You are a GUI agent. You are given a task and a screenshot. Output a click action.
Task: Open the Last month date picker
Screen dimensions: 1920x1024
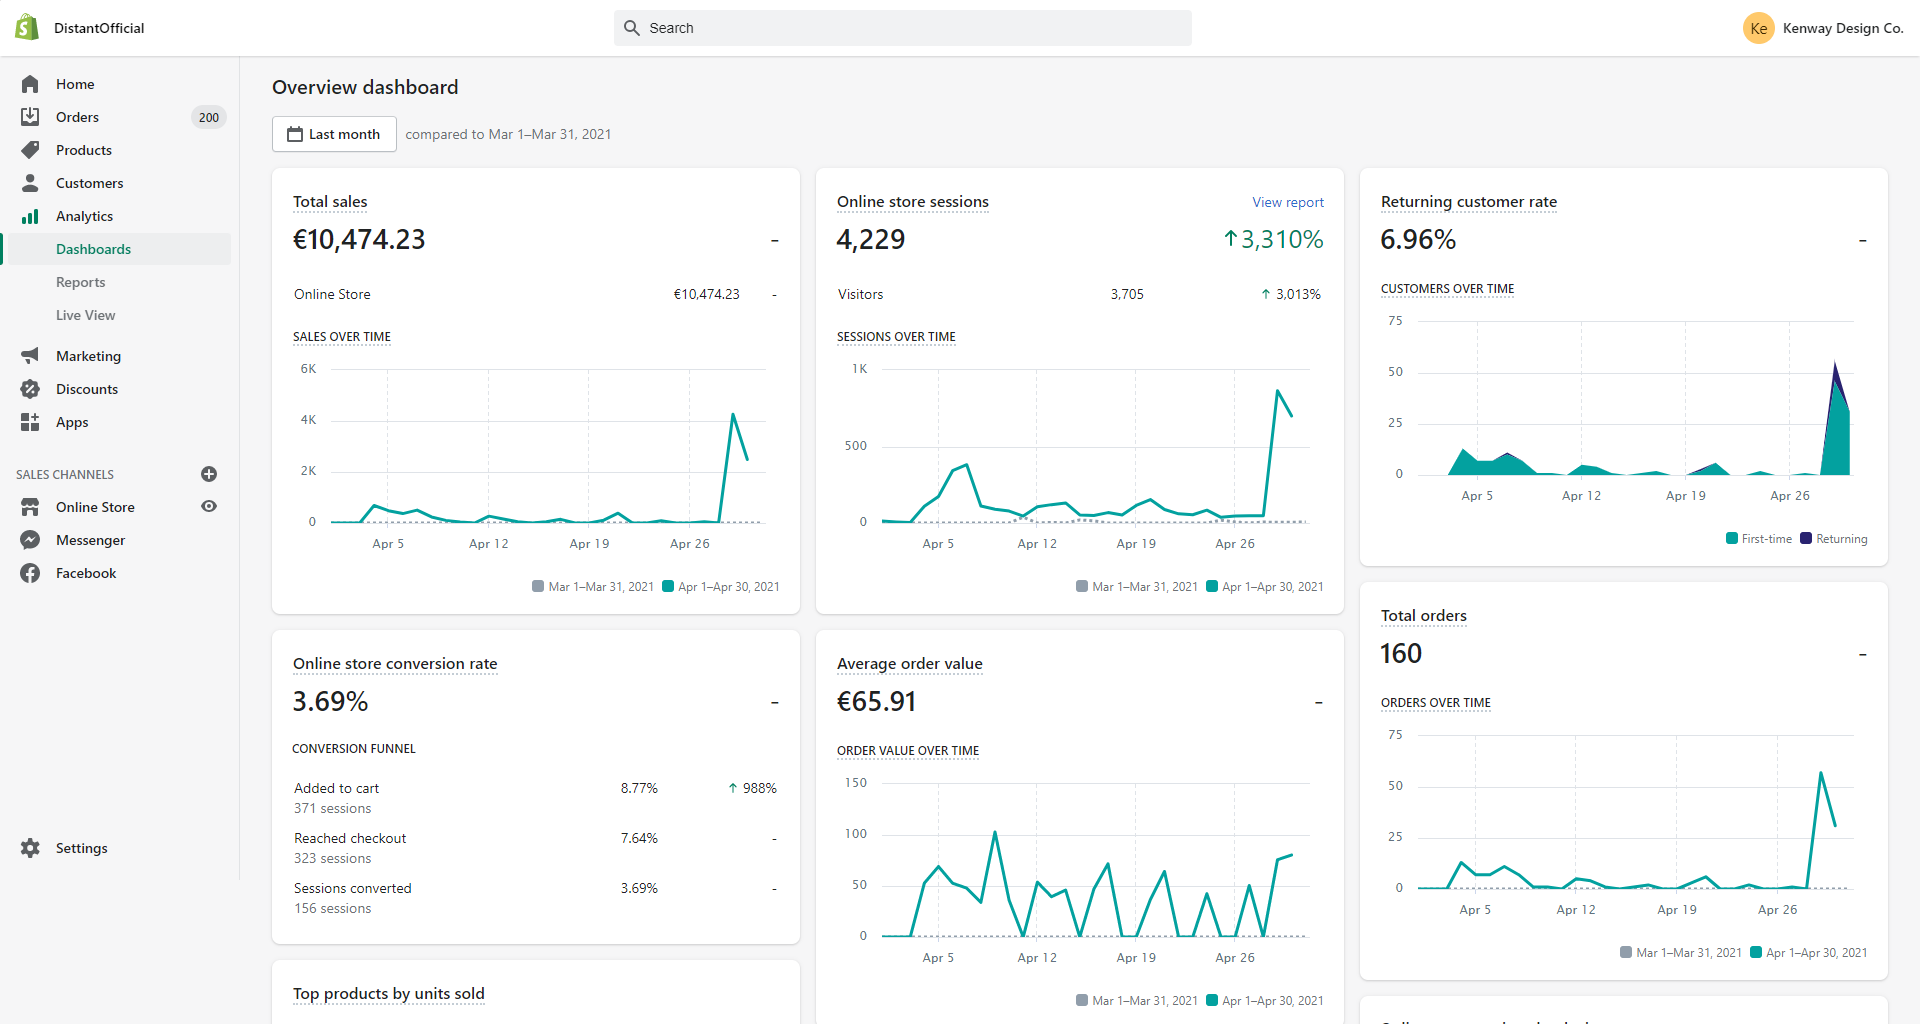pyautogui.click(x=334, y=134)
